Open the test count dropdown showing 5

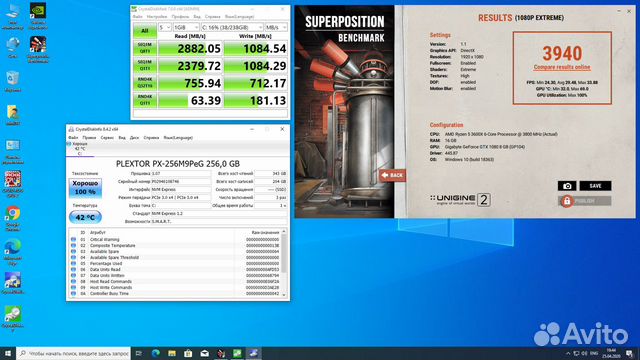point(165,27)
